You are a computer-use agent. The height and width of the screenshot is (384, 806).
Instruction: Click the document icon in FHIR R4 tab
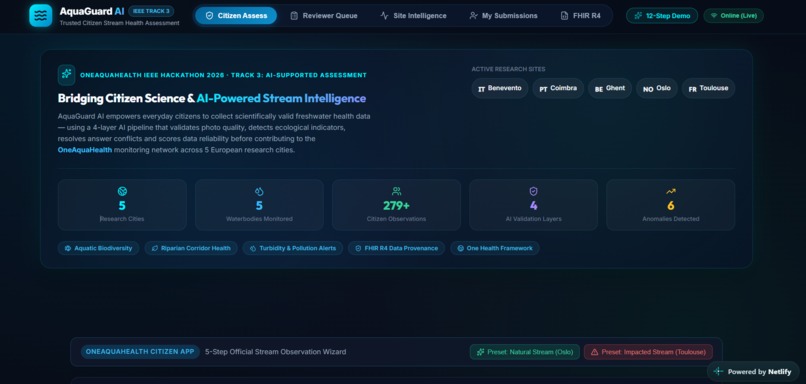coord(564,15)
